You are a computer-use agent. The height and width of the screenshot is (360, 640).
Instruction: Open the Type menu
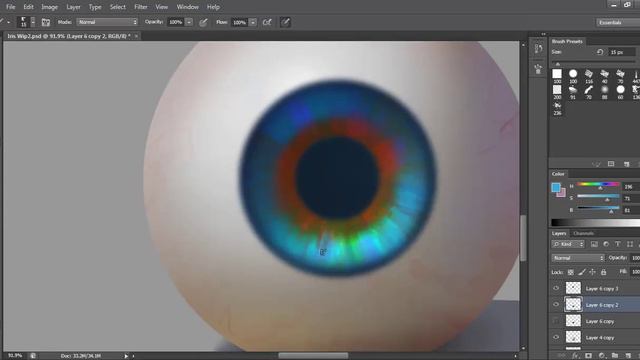(95, 7)
